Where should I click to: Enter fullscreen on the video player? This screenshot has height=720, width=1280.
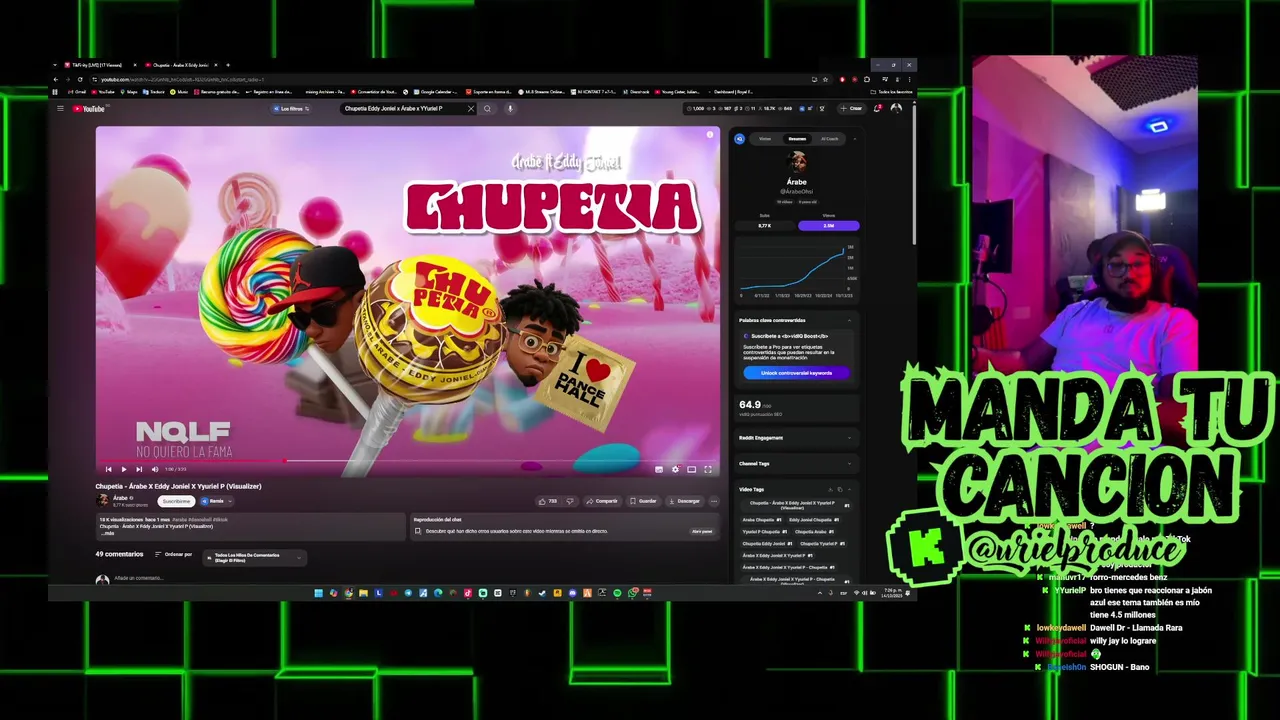click(708, 469)
